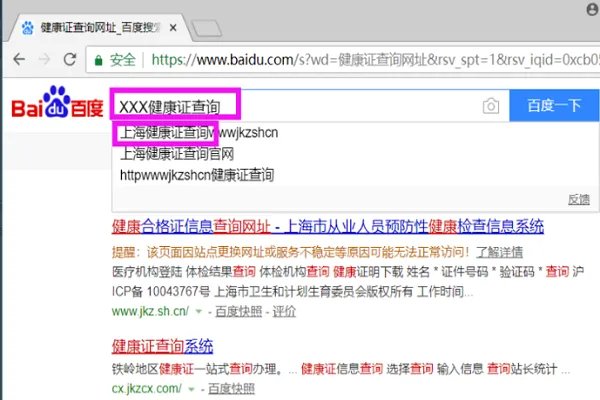Viewport: 600px width, 400px height.
Task: Open the 健康证查询系统 result link
Action: click(162, 346)
